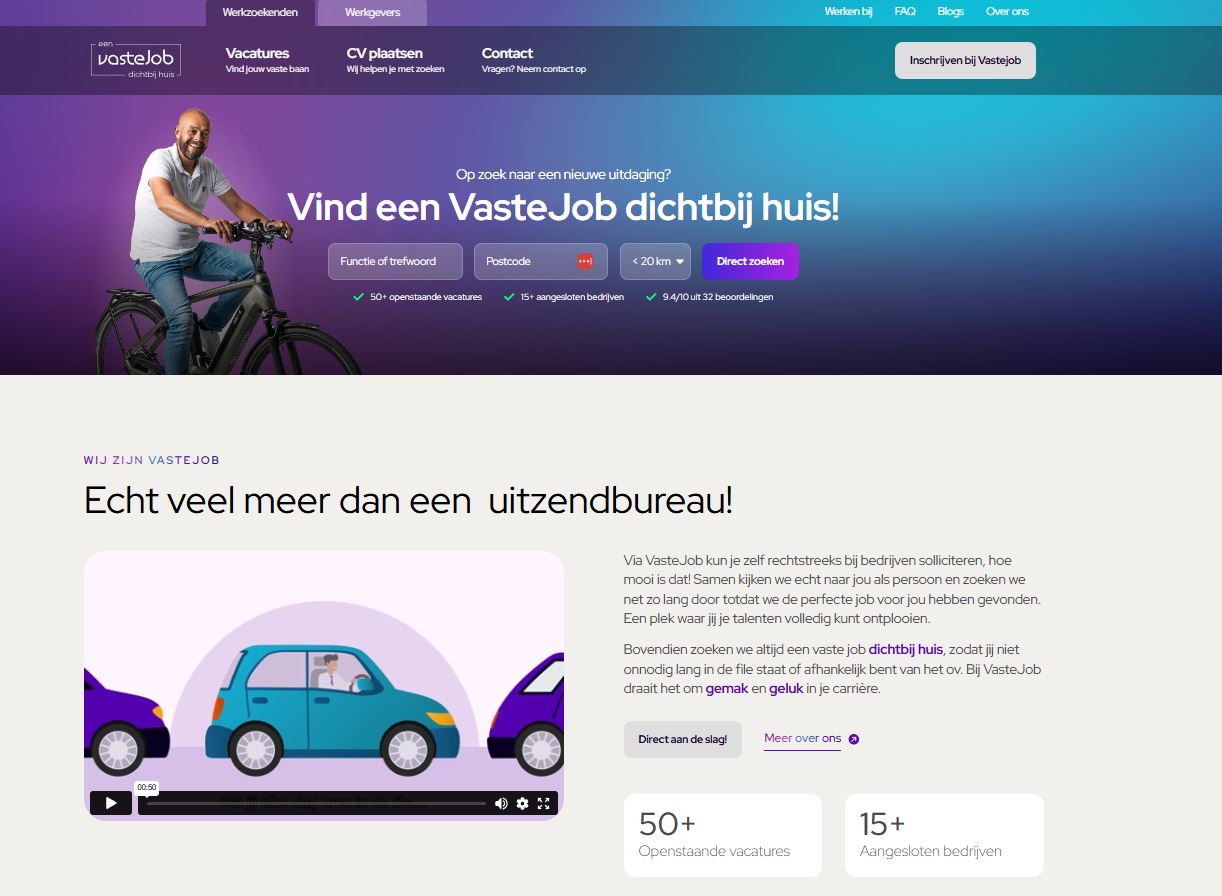The height and width of the screenshot is (896, 1222).
Task: Click the Direct aan de slag! button
Action: tap(683, 739)
